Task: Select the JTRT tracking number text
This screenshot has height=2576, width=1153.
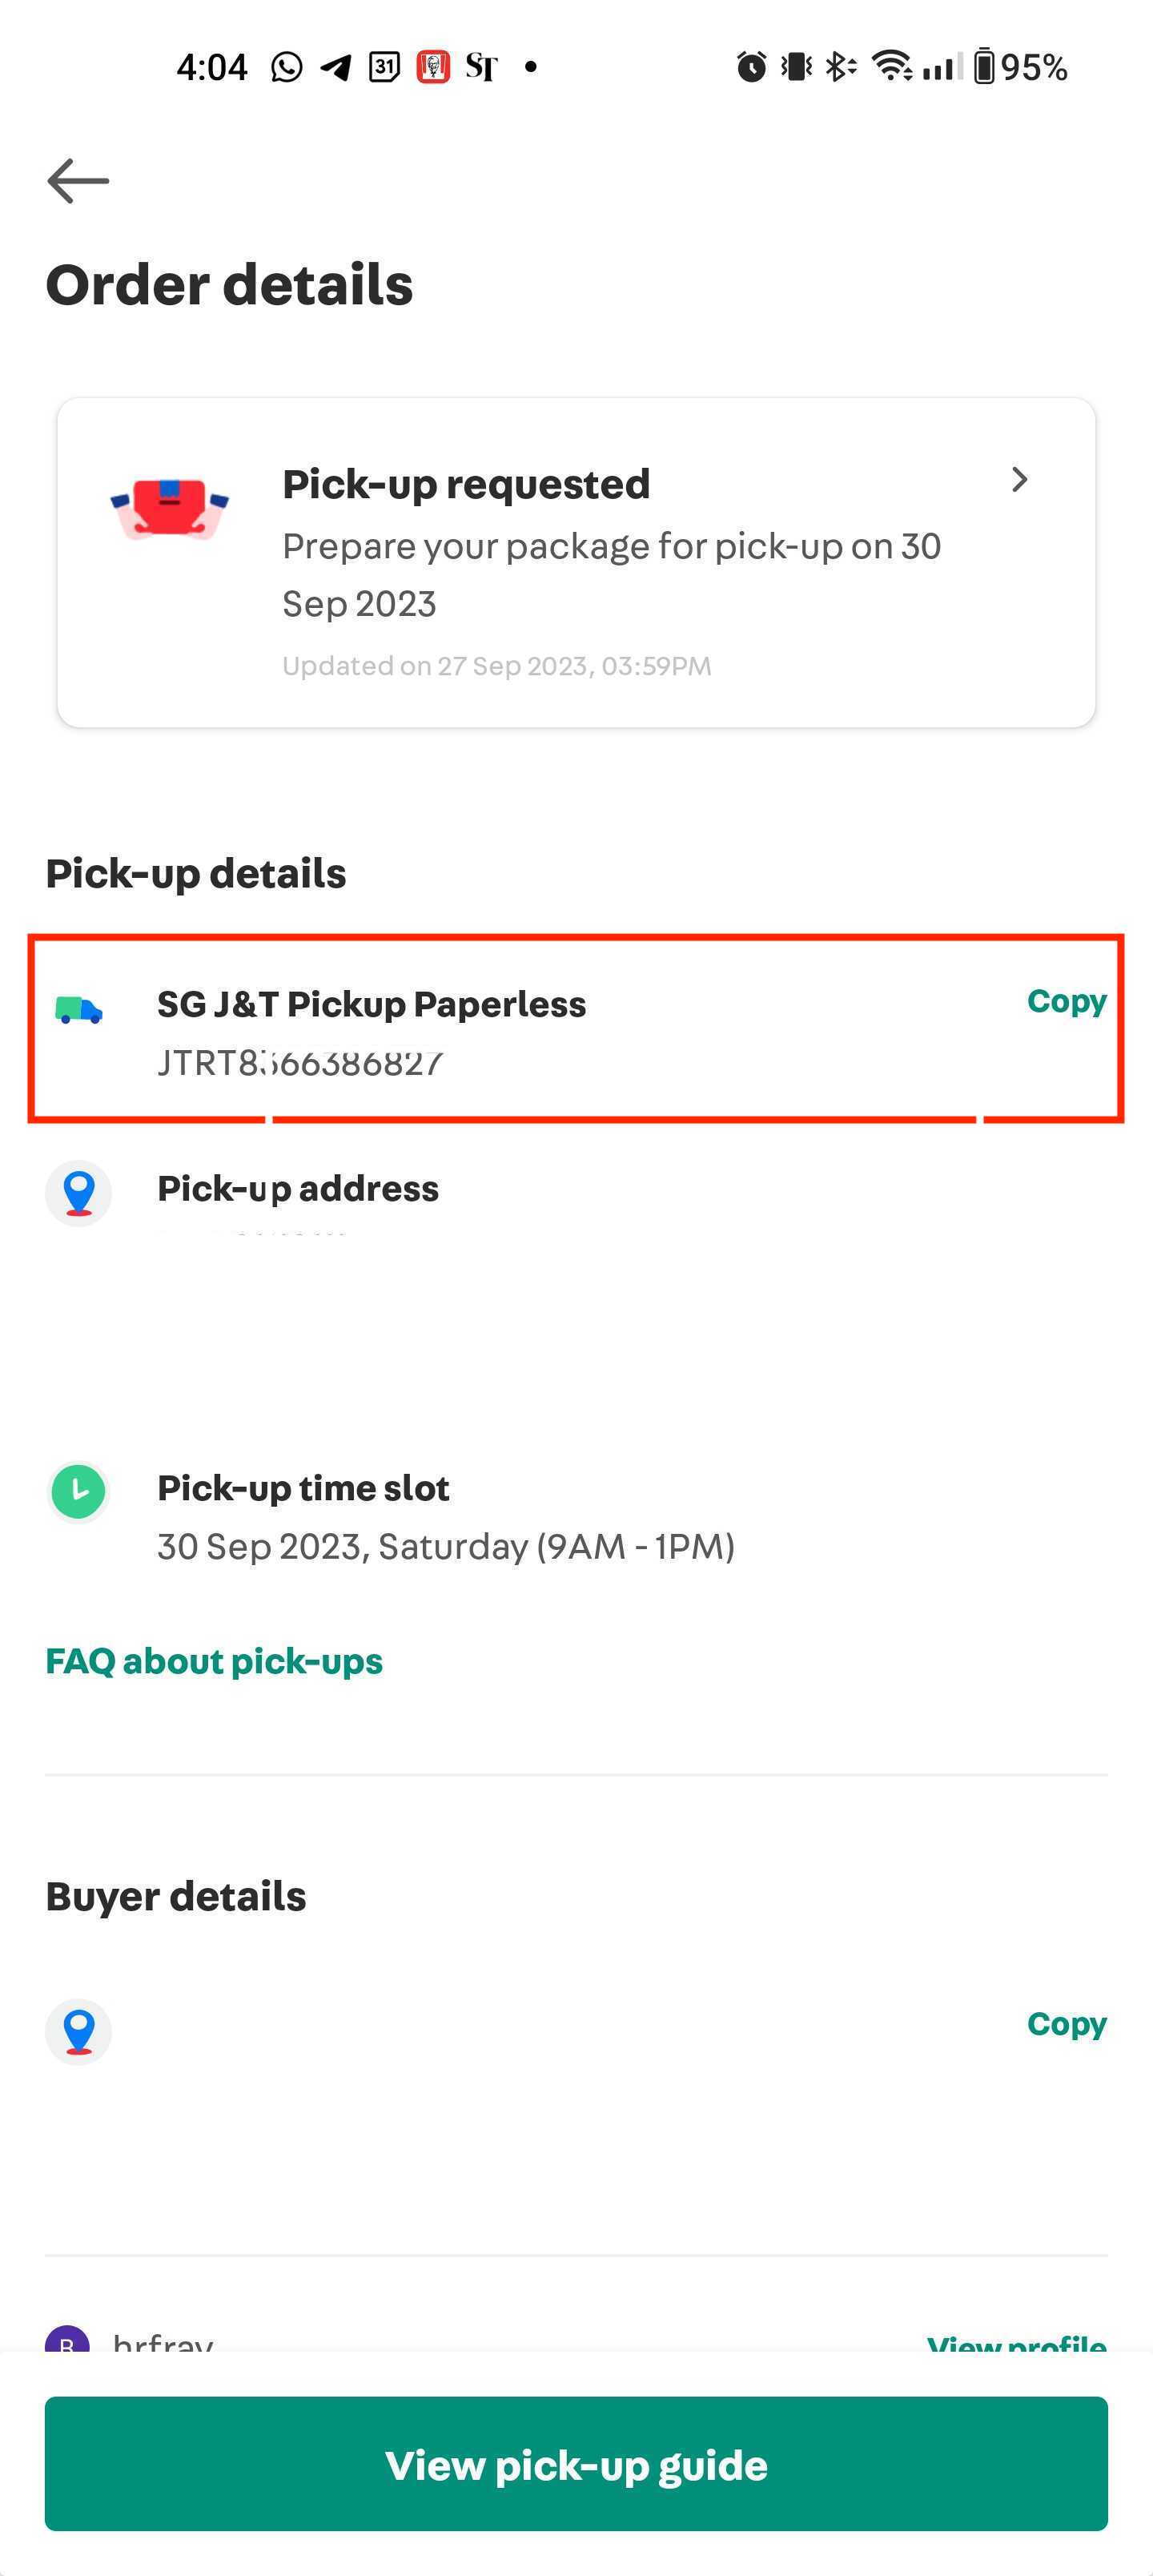Action: pos(299,1063)
